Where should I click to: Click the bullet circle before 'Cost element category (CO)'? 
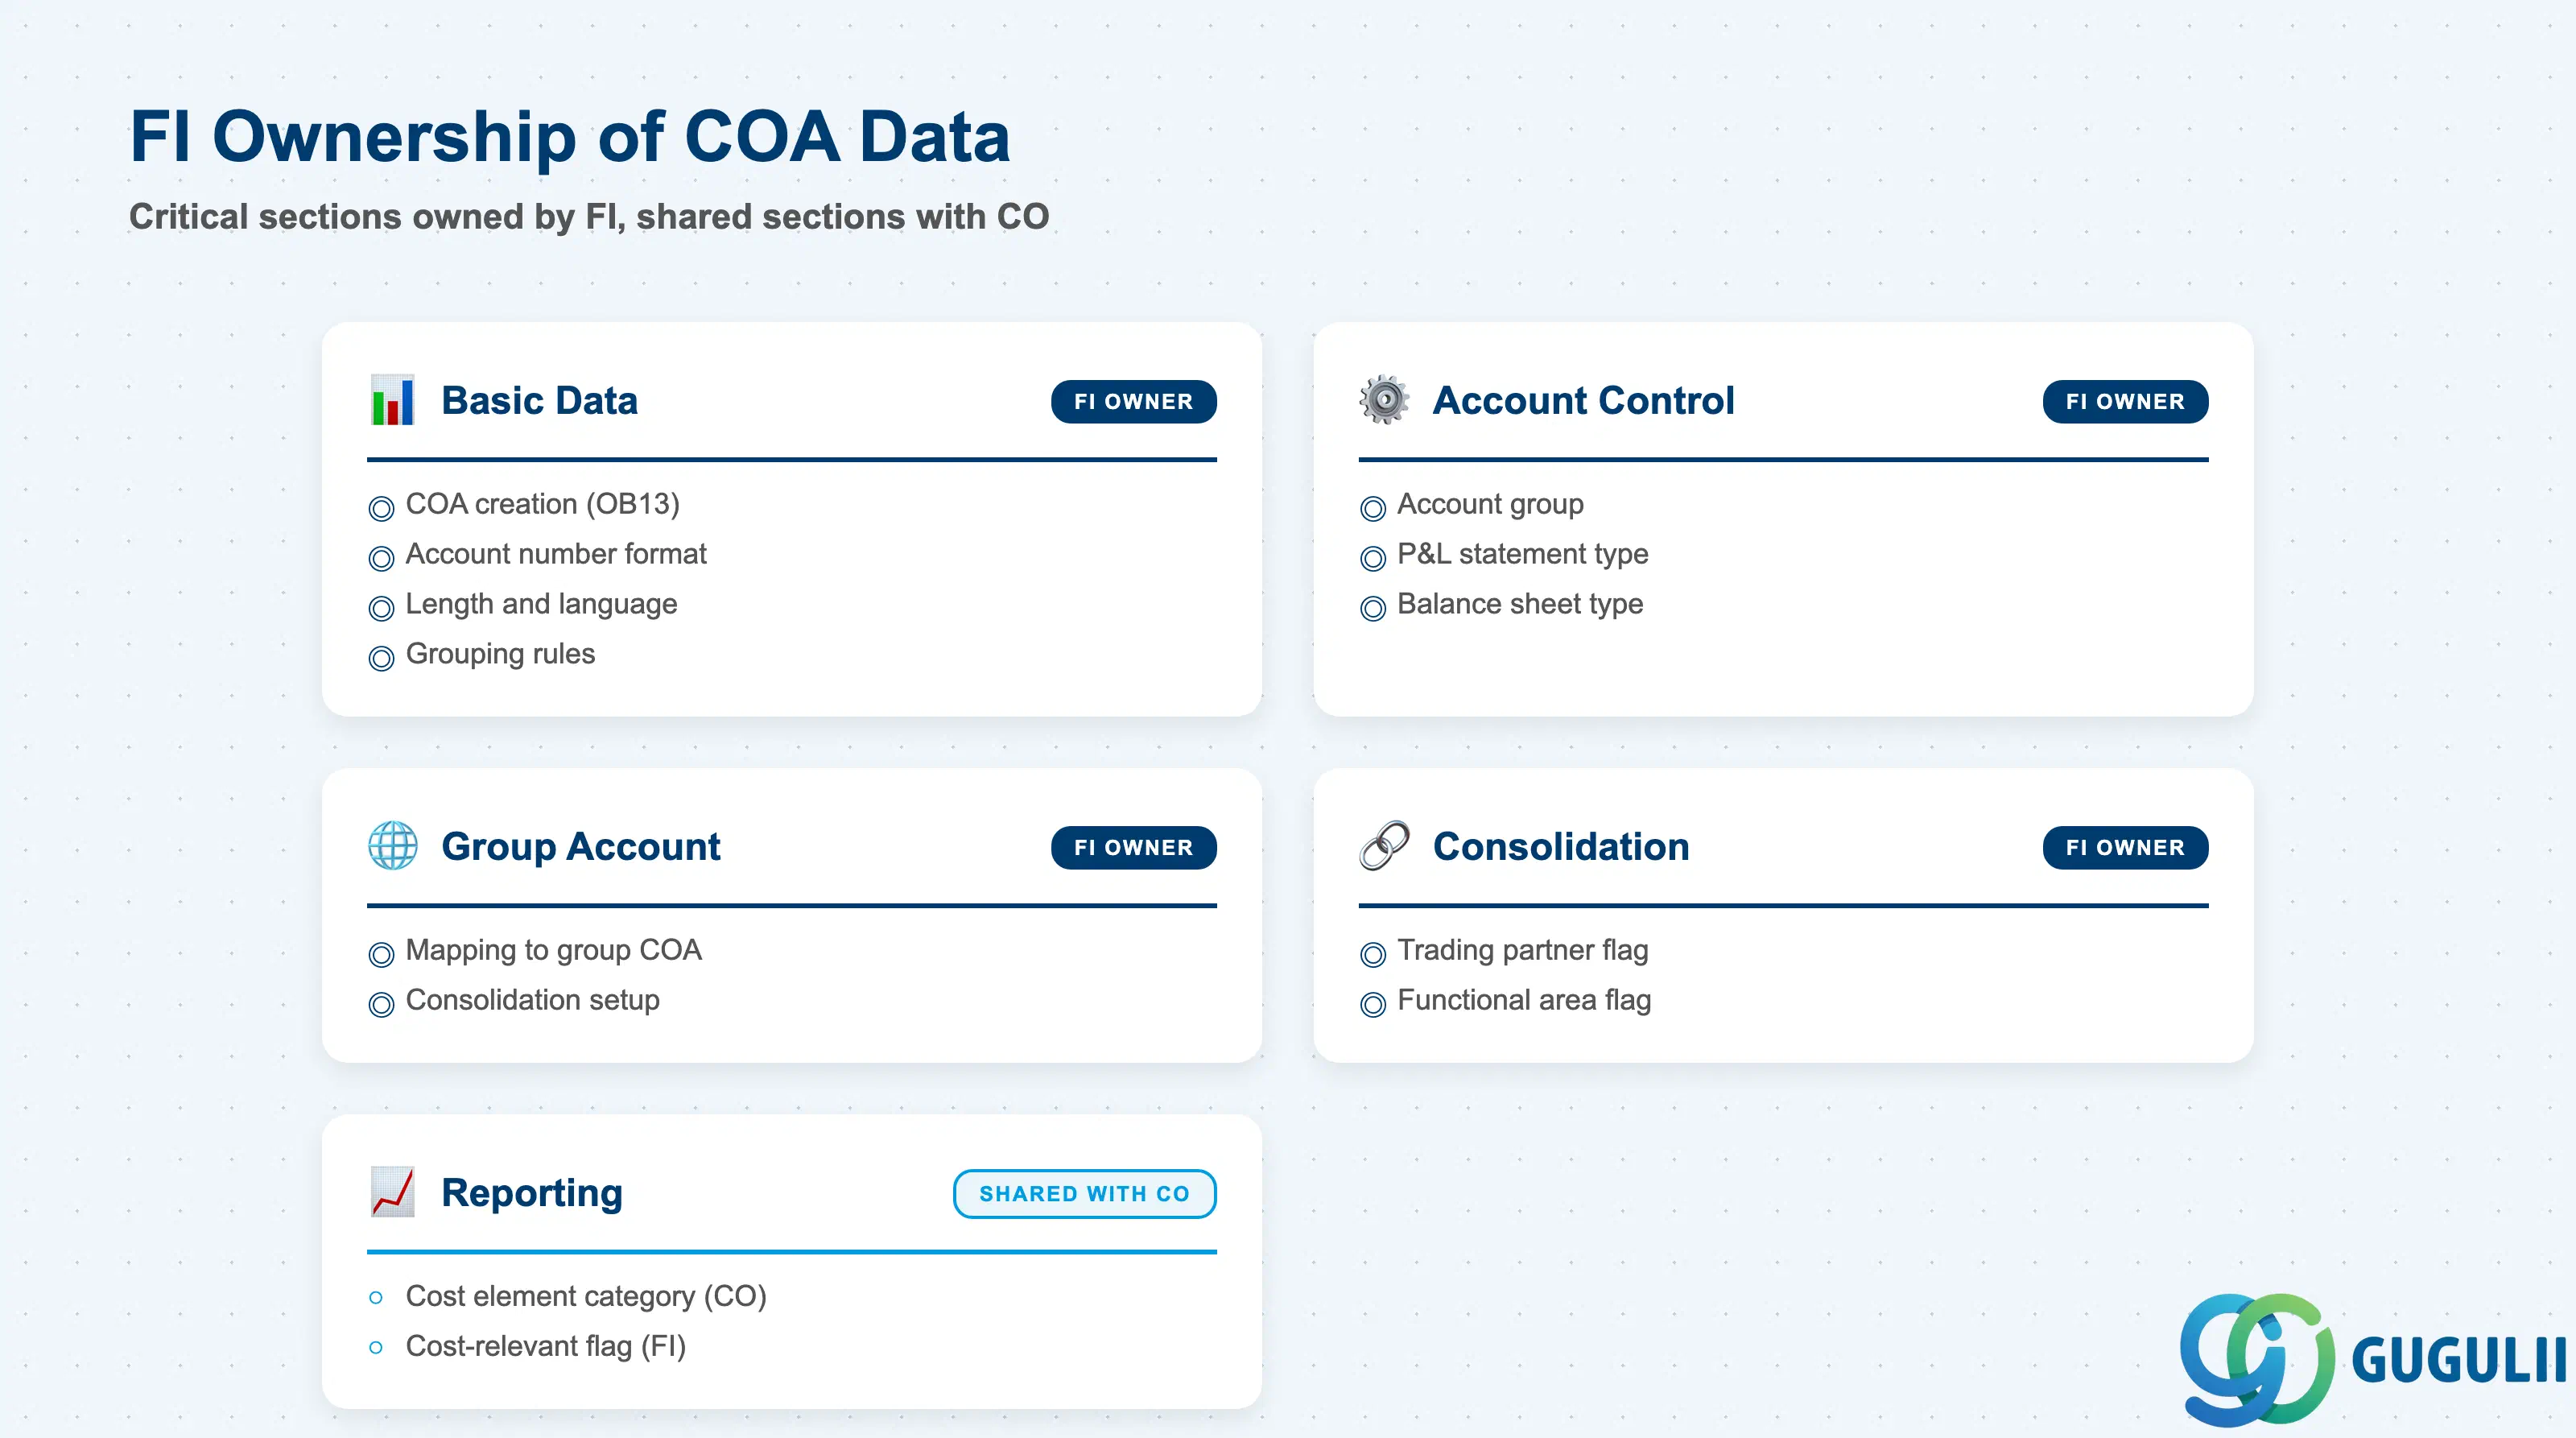click(376, 1297)
